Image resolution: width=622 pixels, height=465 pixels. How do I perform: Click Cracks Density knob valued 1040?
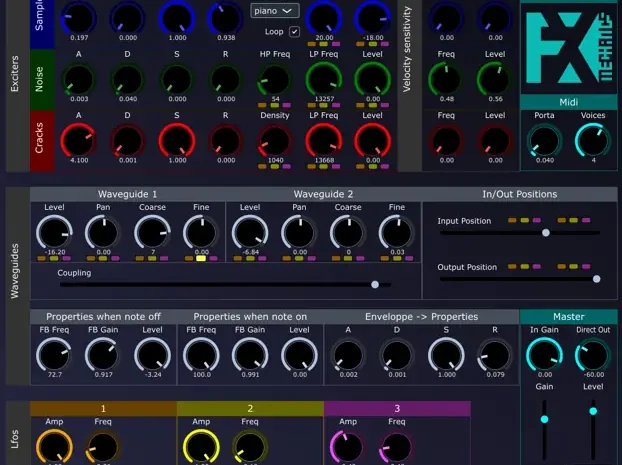coord(275,141)
